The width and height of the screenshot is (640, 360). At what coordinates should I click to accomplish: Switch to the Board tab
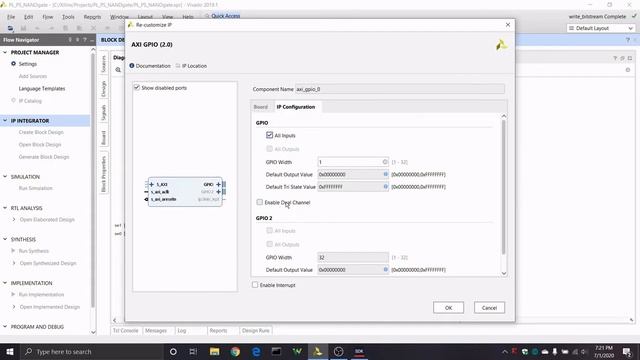tap(261, 107)
